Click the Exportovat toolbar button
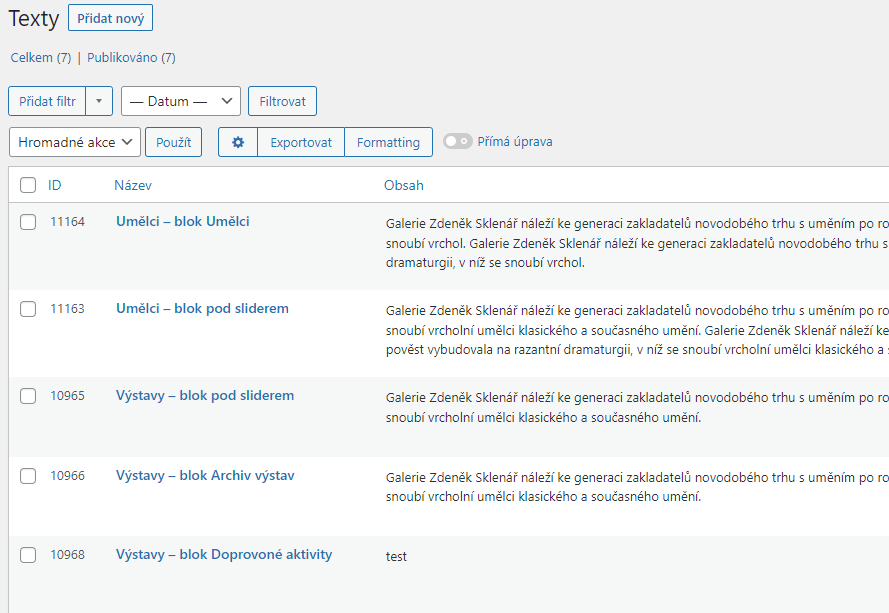This screenshot has width=889, height=613. point(301,142)
